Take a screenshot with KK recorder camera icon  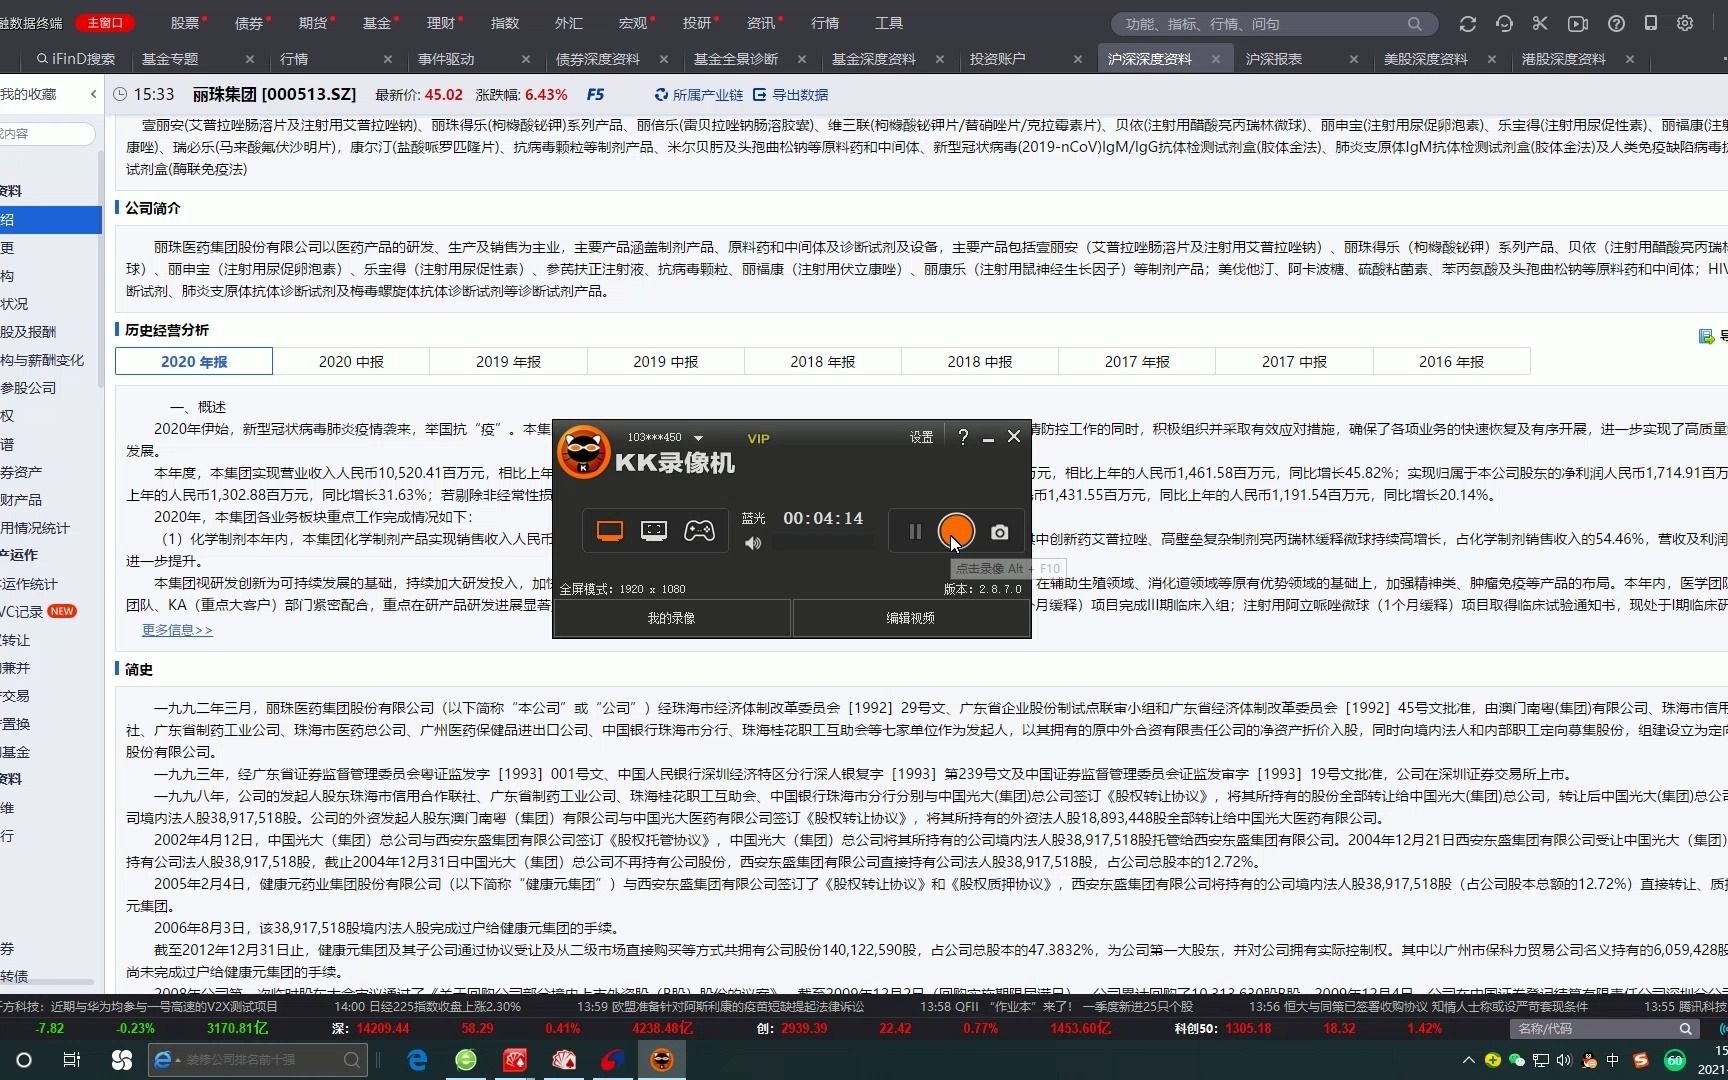click(x=999, y=532)
